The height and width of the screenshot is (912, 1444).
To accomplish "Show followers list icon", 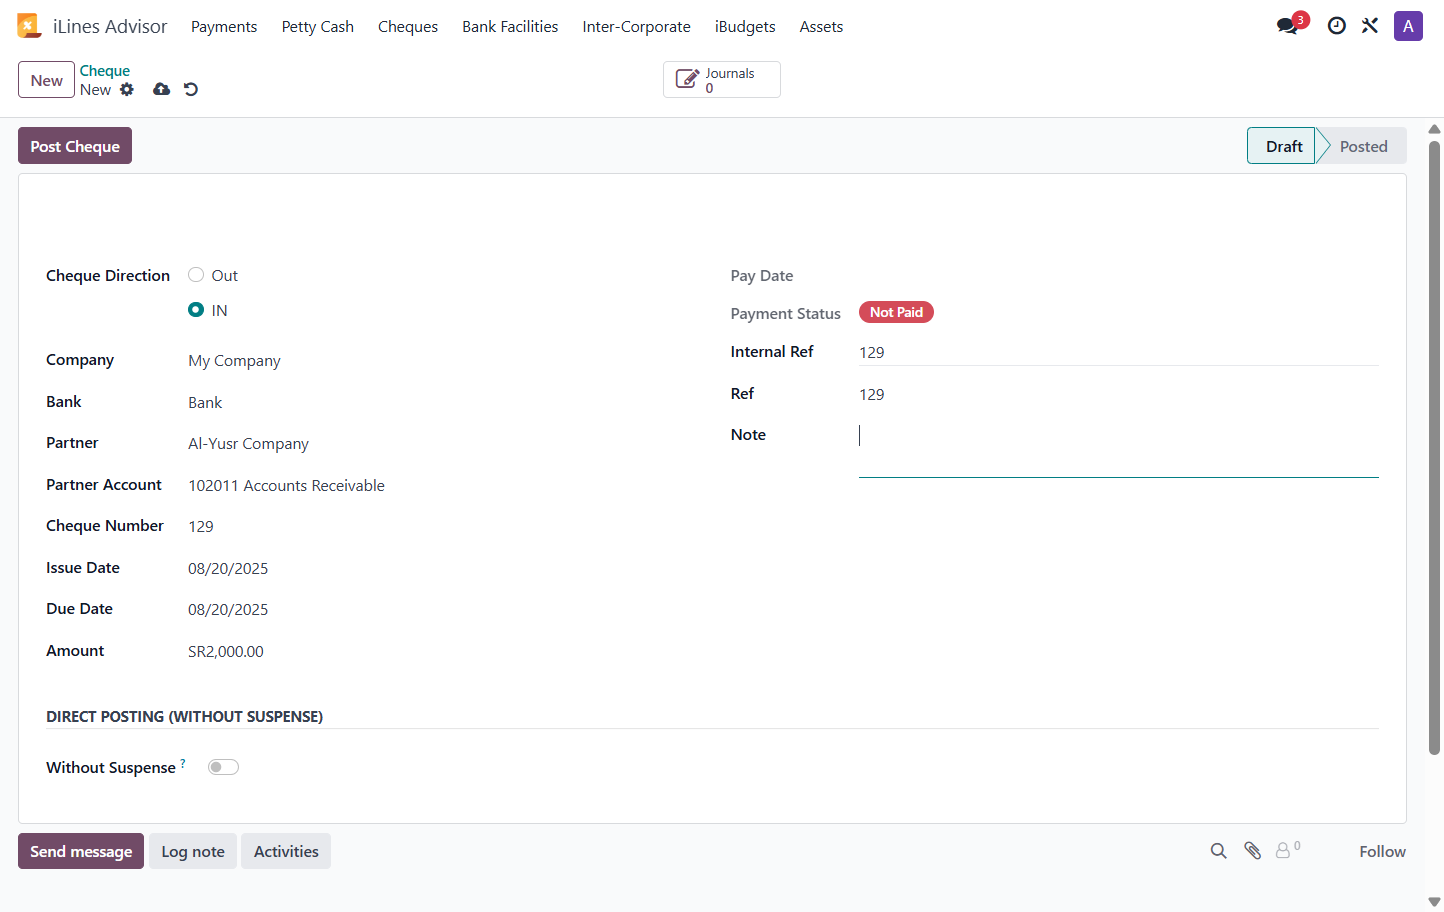I will pos(1288,850).
